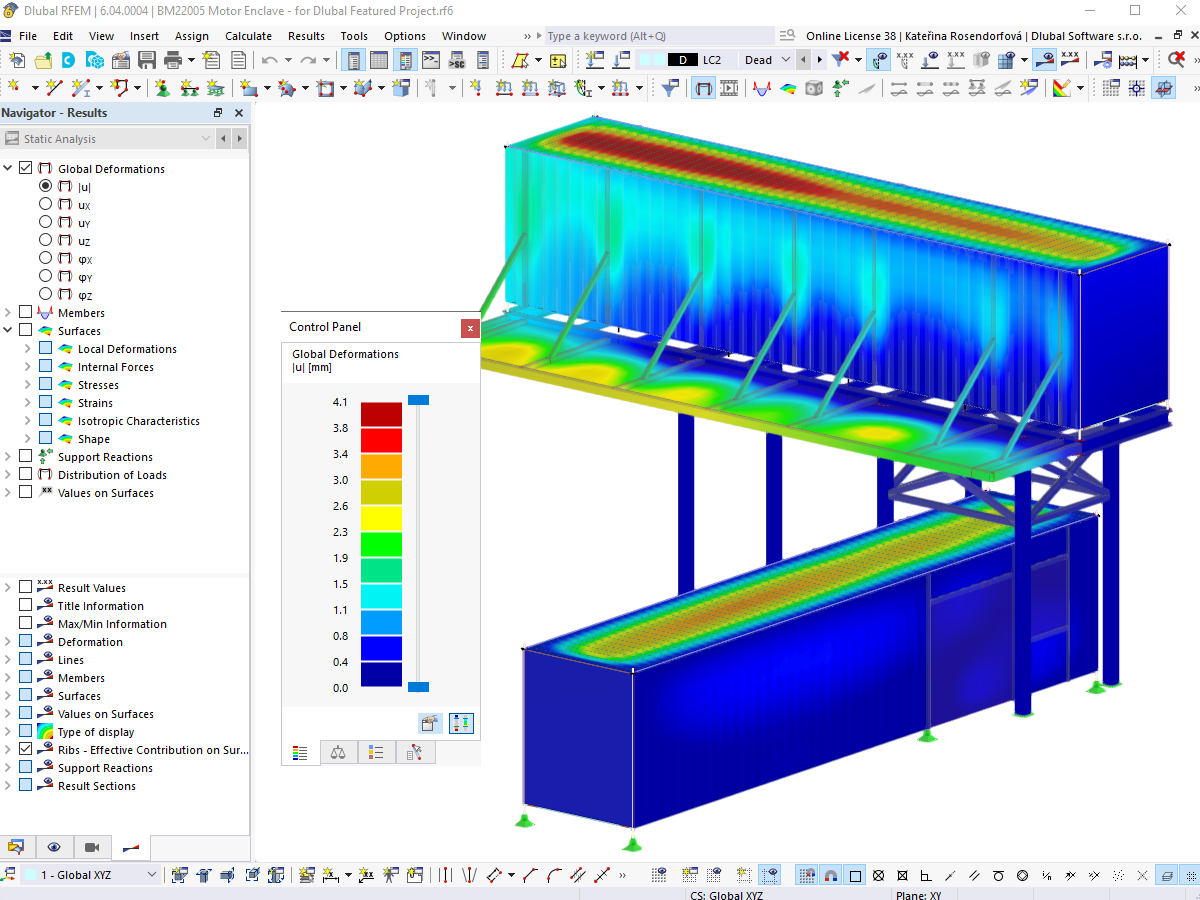This screenshot has width=1200, height=900.
Task: Open the File menu
Action: point(28,36)
